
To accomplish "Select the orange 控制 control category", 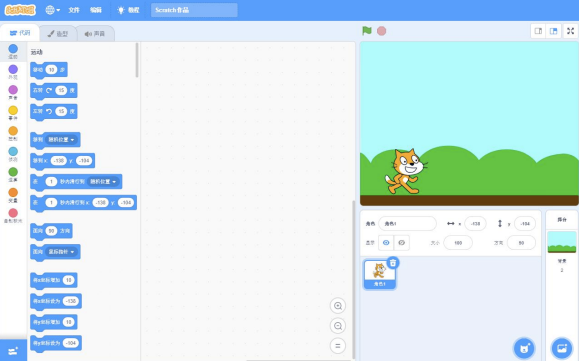I will (x=13, y=134).
